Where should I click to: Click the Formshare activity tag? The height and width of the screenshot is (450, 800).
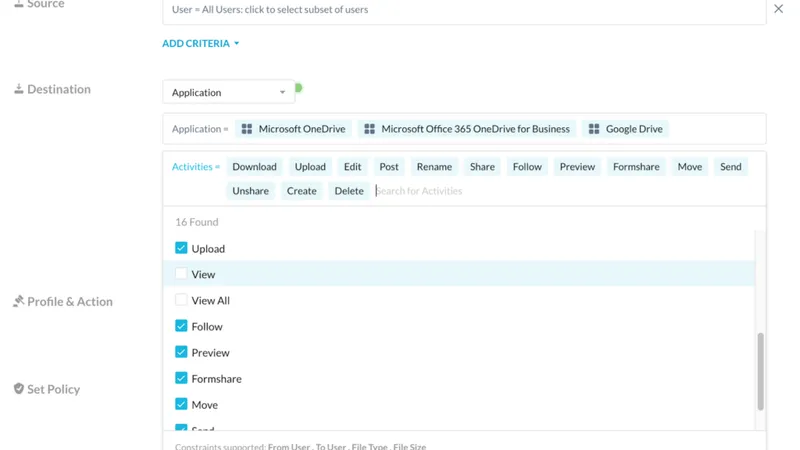point(636,167)
